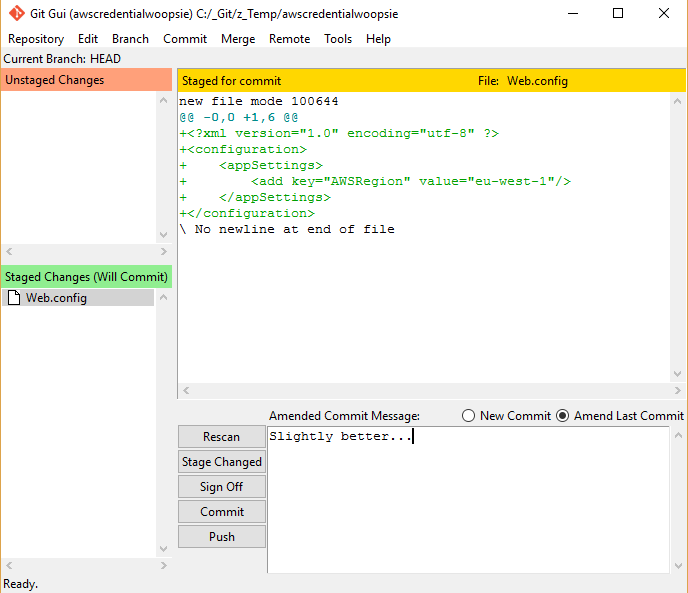Click the closing </configuration> diff line
688x593 pixels.
click(247, 213)
